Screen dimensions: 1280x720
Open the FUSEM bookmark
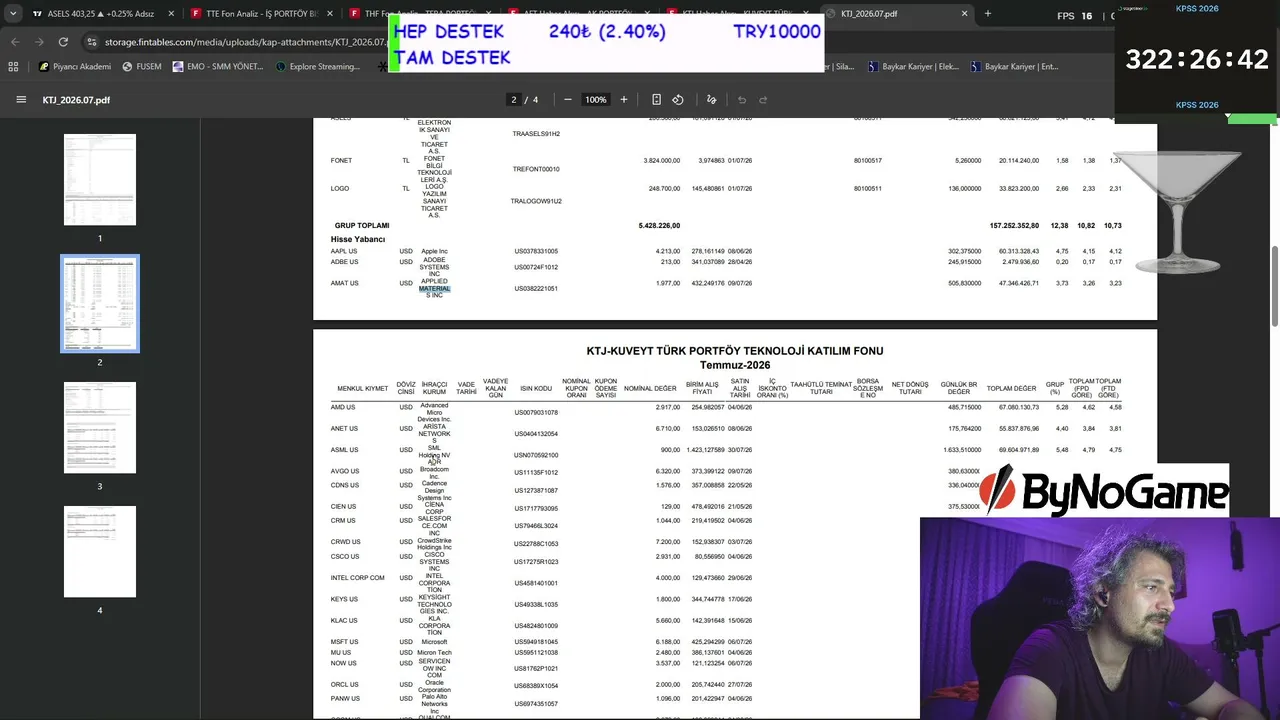pos(141,67)
